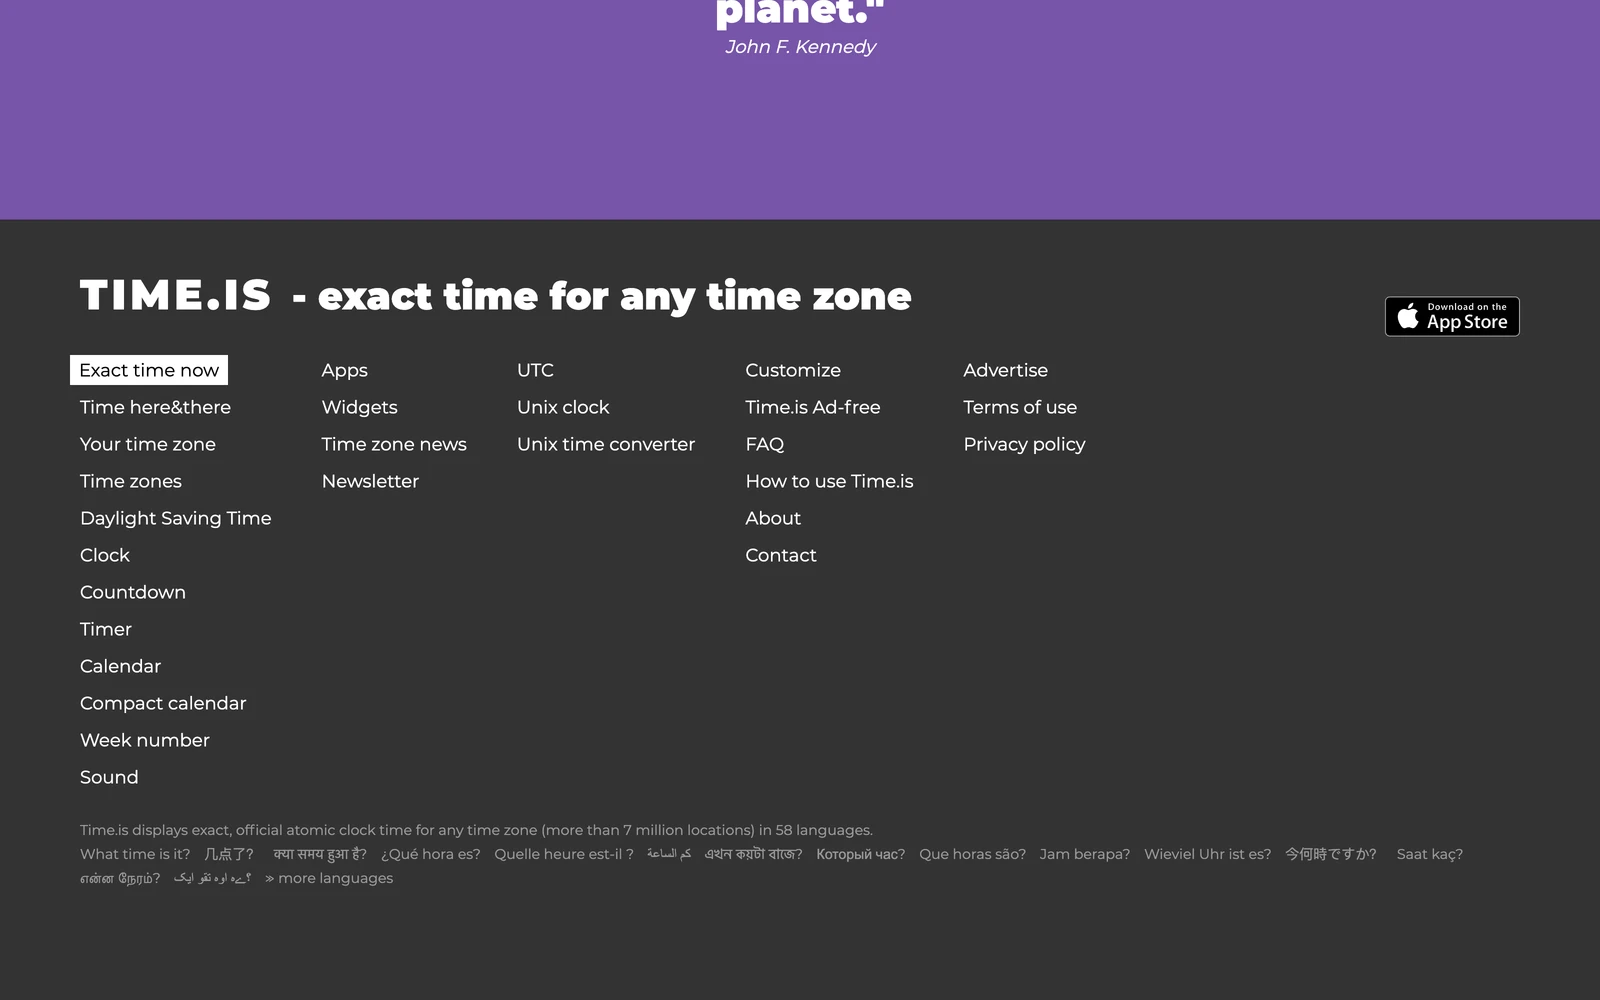1600x1000 pixels.
Task: Open Compact calendar link
Action: (x=163, y=703)
